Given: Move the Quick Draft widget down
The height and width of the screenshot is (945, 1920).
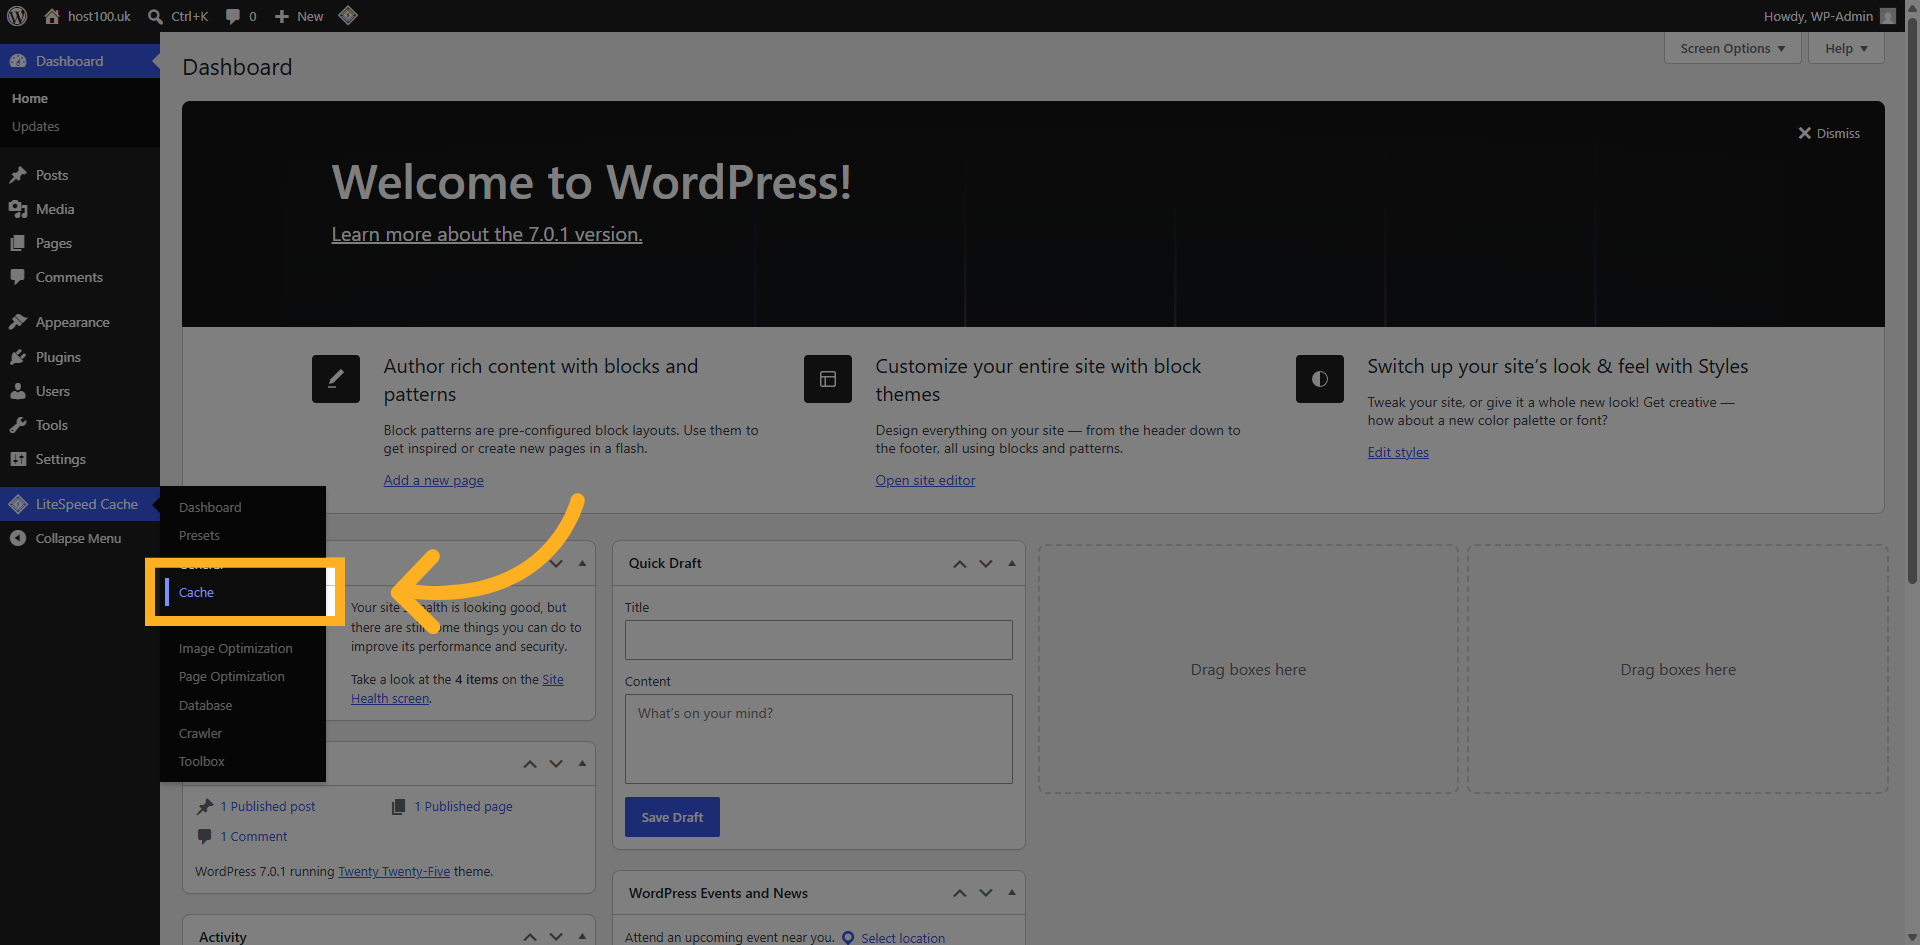Looking at the screenshot, I should coord(986,564).
